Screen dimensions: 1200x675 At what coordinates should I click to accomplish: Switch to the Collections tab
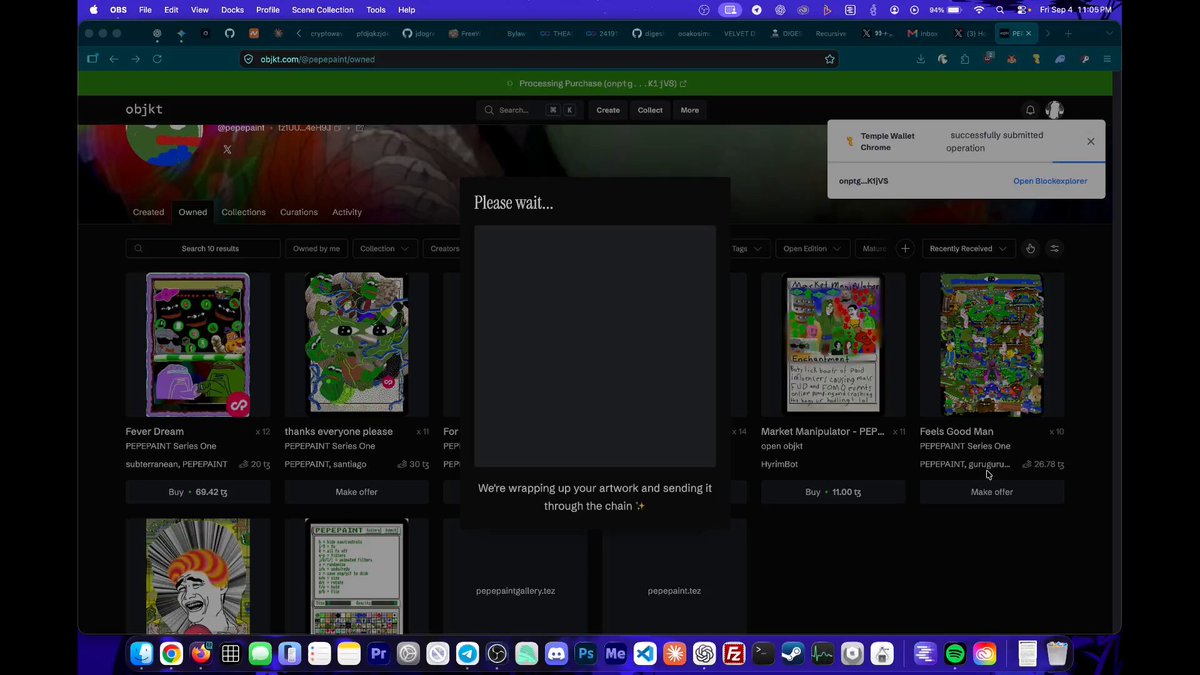(244, 212)
